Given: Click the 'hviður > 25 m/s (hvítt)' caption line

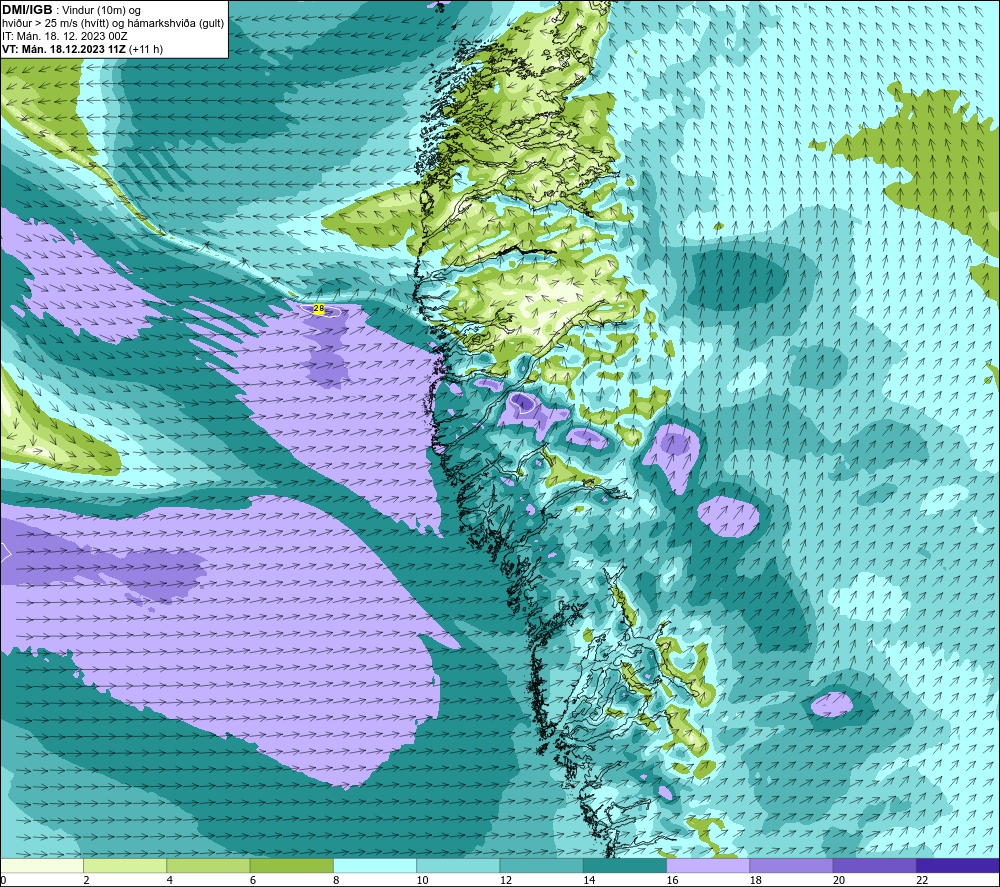Looking at the screenshot, I should coord(113,24).
